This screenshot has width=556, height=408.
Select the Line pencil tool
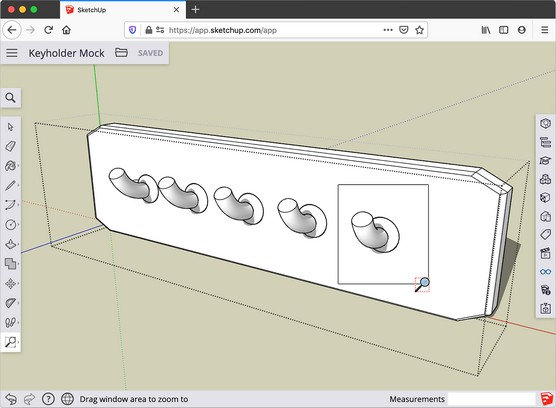10,185
